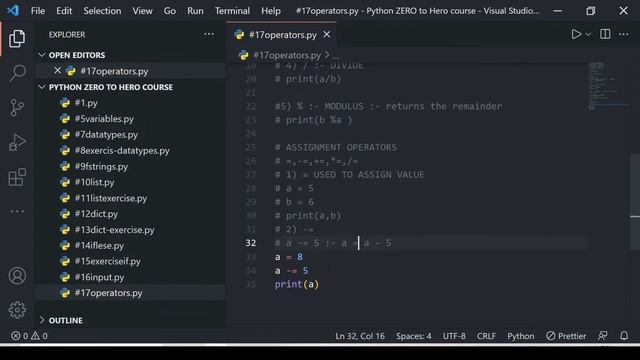The width and height of the screenshot is (640, 360).
Task: Run Python file with play button
Action: tap(576, 34)
